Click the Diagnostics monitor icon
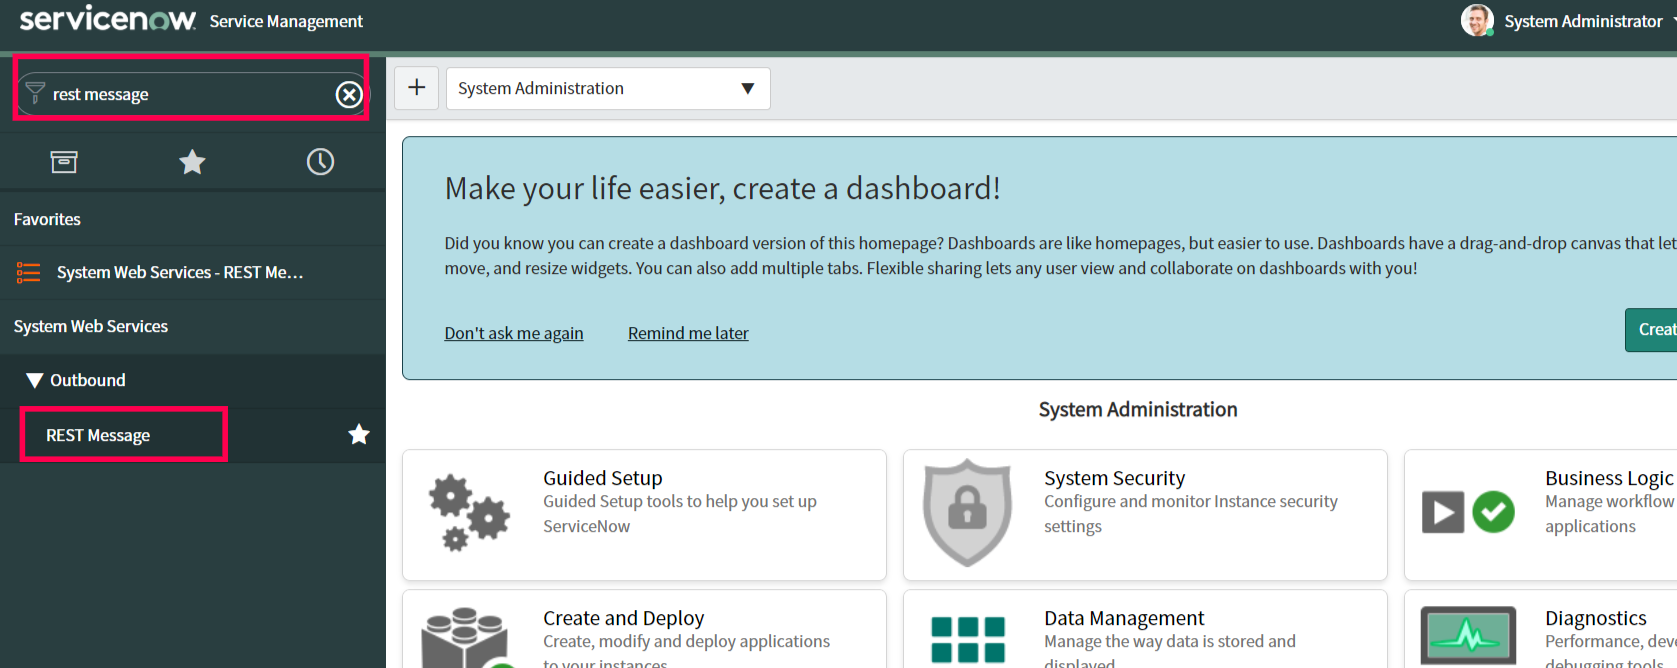This screenshot has width=1677, height=668. click(x=1468, y=636)
